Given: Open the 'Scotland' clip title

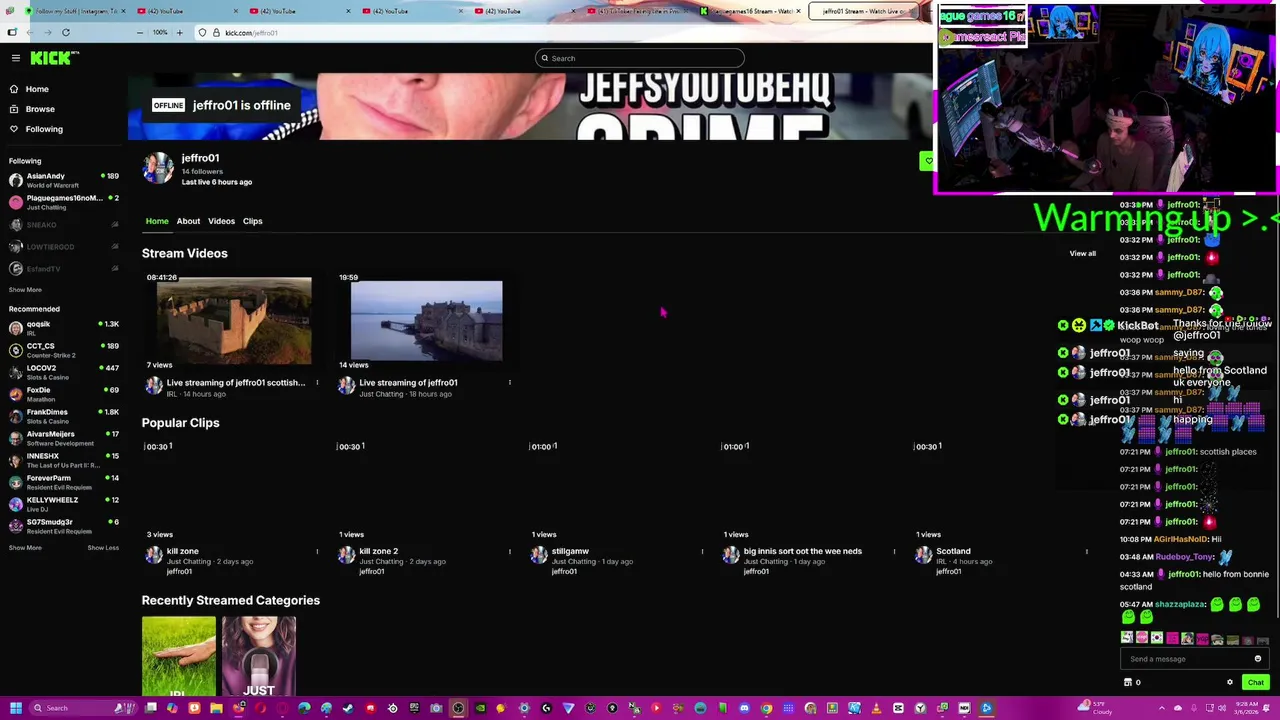Looking at the screenshot, I should pos(953,551).
